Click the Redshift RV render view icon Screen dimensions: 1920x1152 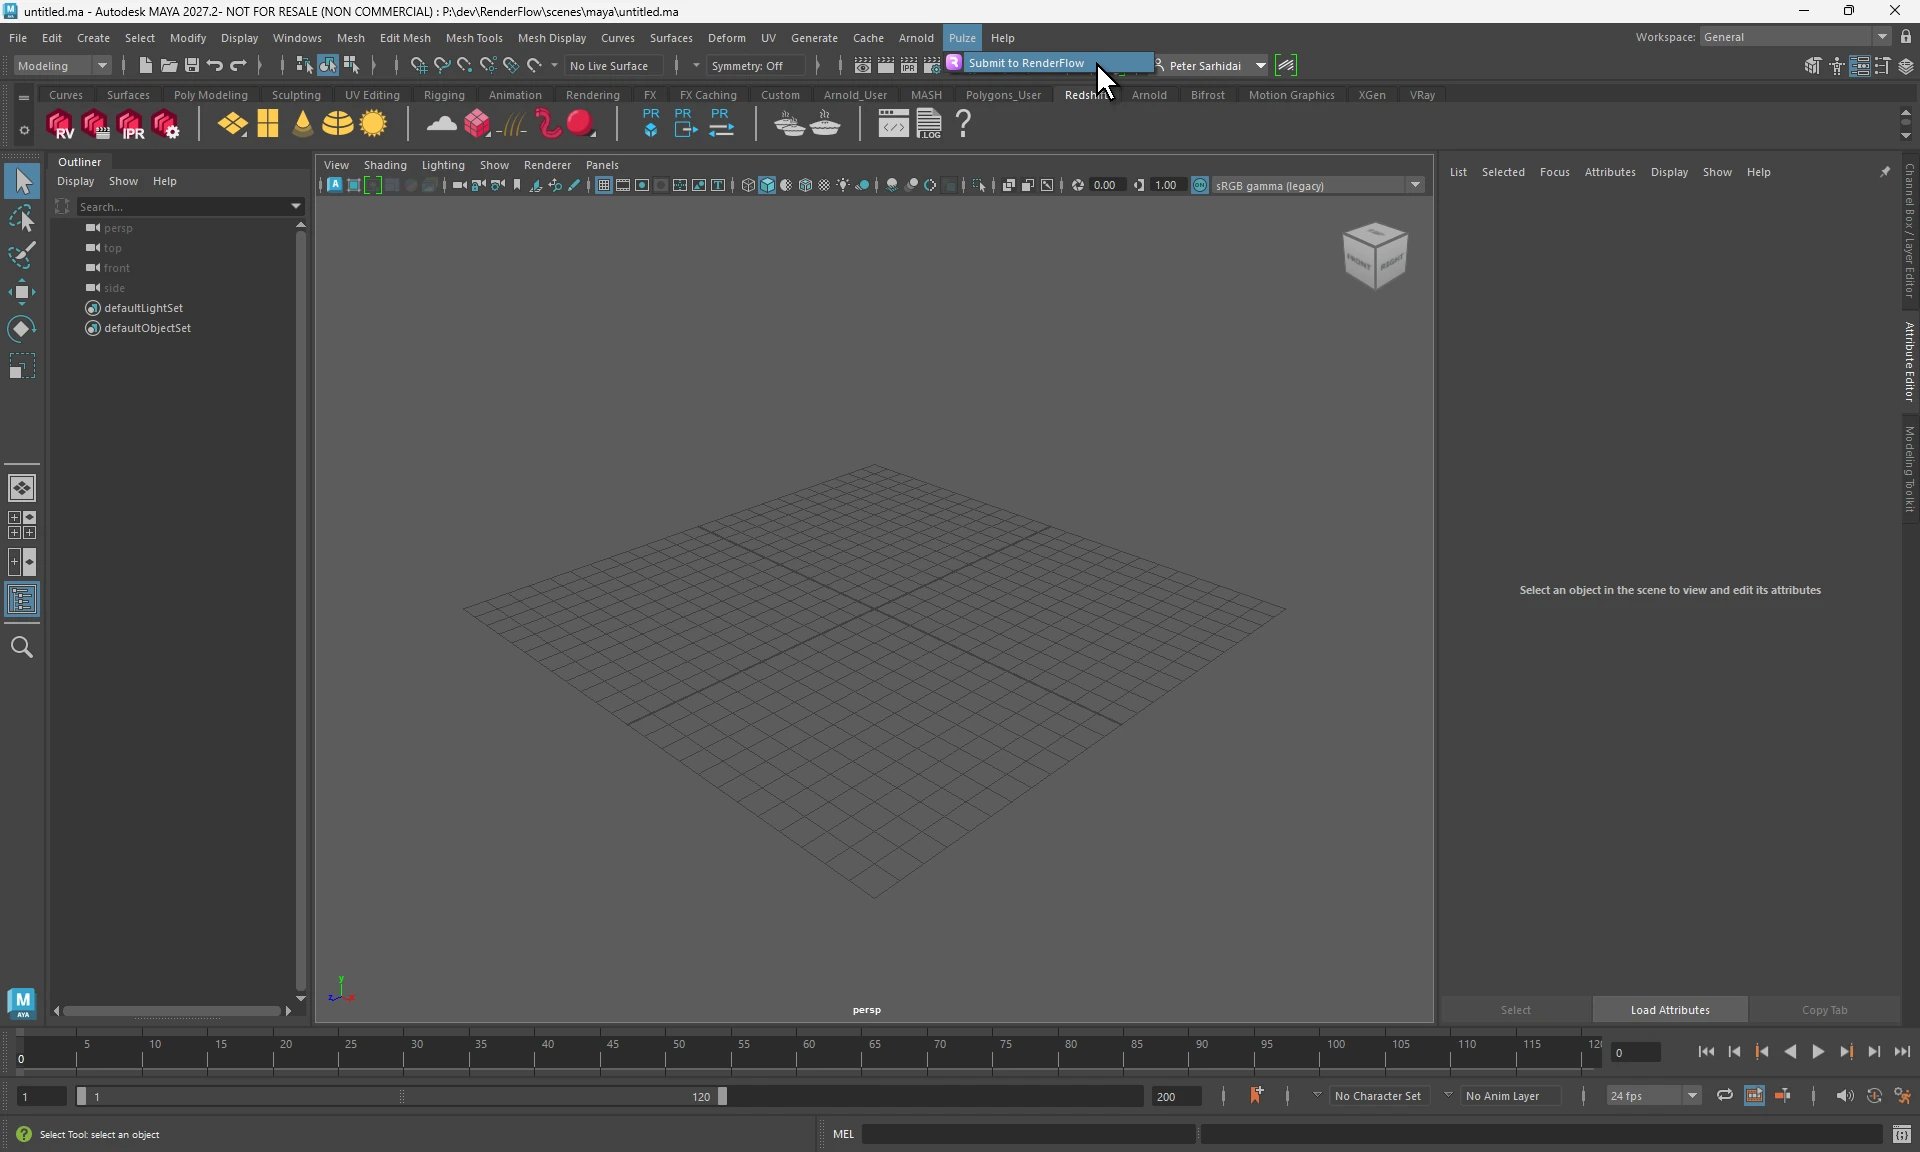click(x=60, y=125)
